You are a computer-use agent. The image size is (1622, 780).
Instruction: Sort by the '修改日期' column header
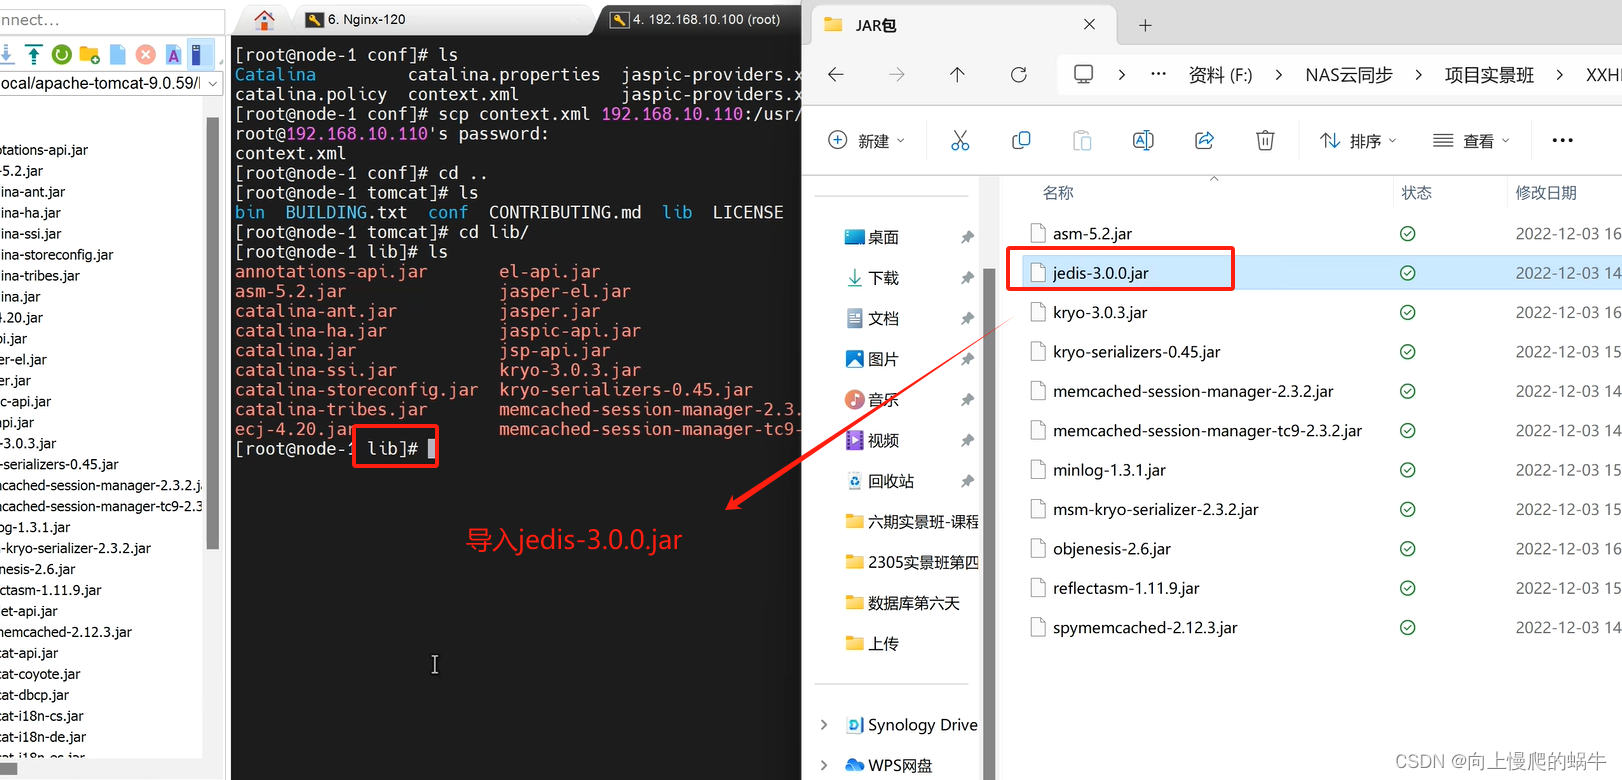pyautogui.click(x=1546, y=193)
